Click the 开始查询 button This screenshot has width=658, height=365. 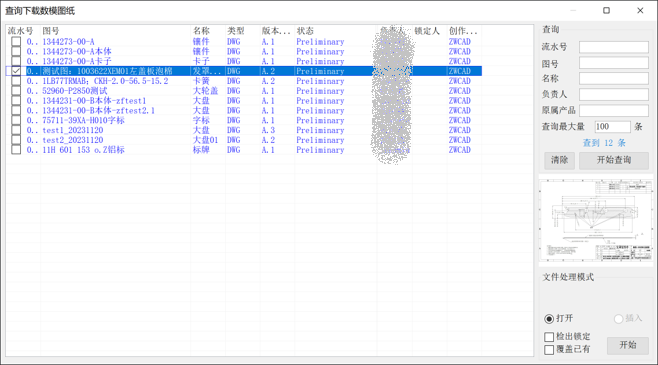[x=614, y=160]
